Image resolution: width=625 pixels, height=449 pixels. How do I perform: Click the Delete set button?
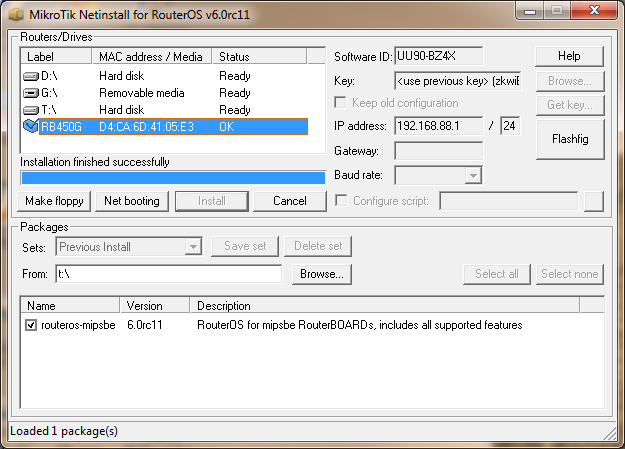[318, 246]
